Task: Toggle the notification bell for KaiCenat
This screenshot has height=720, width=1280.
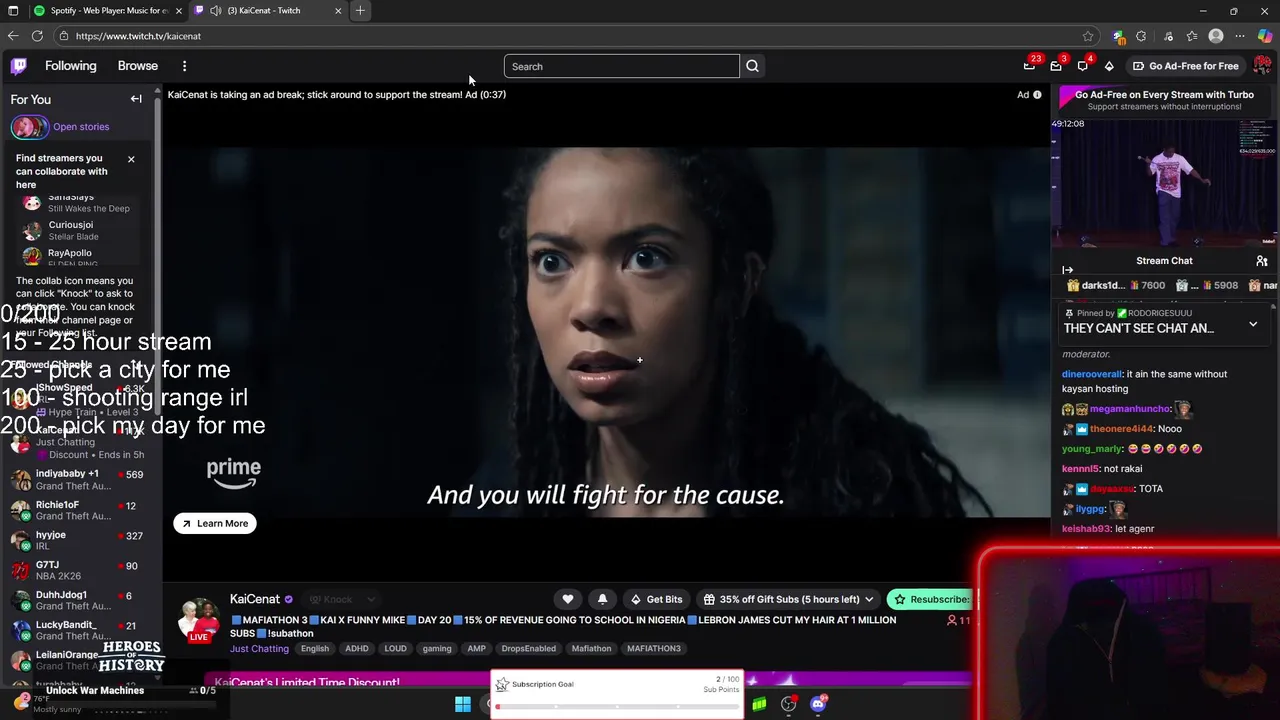Action: (x=602, y=599)
